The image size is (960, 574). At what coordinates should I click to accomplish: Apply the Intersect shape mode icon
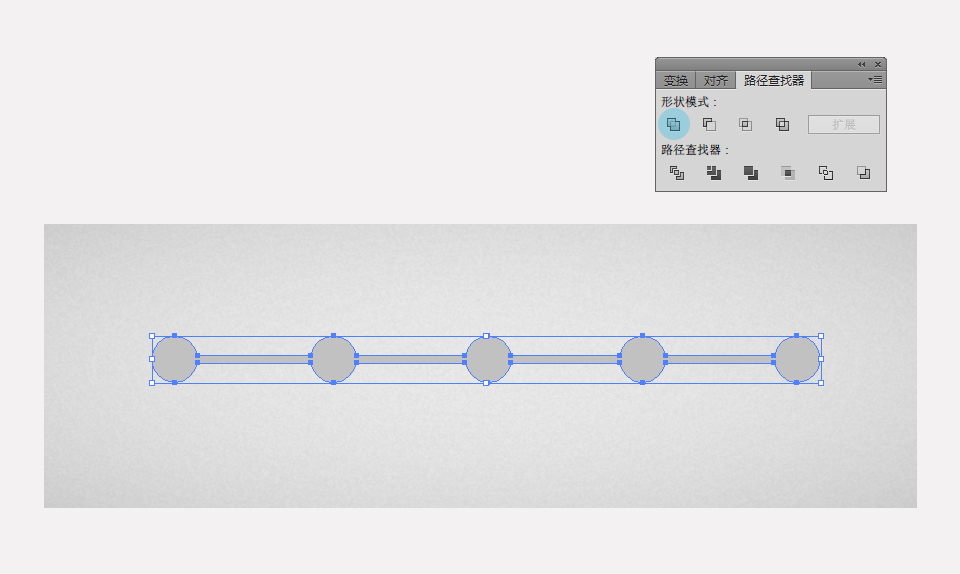pos(745,125)
